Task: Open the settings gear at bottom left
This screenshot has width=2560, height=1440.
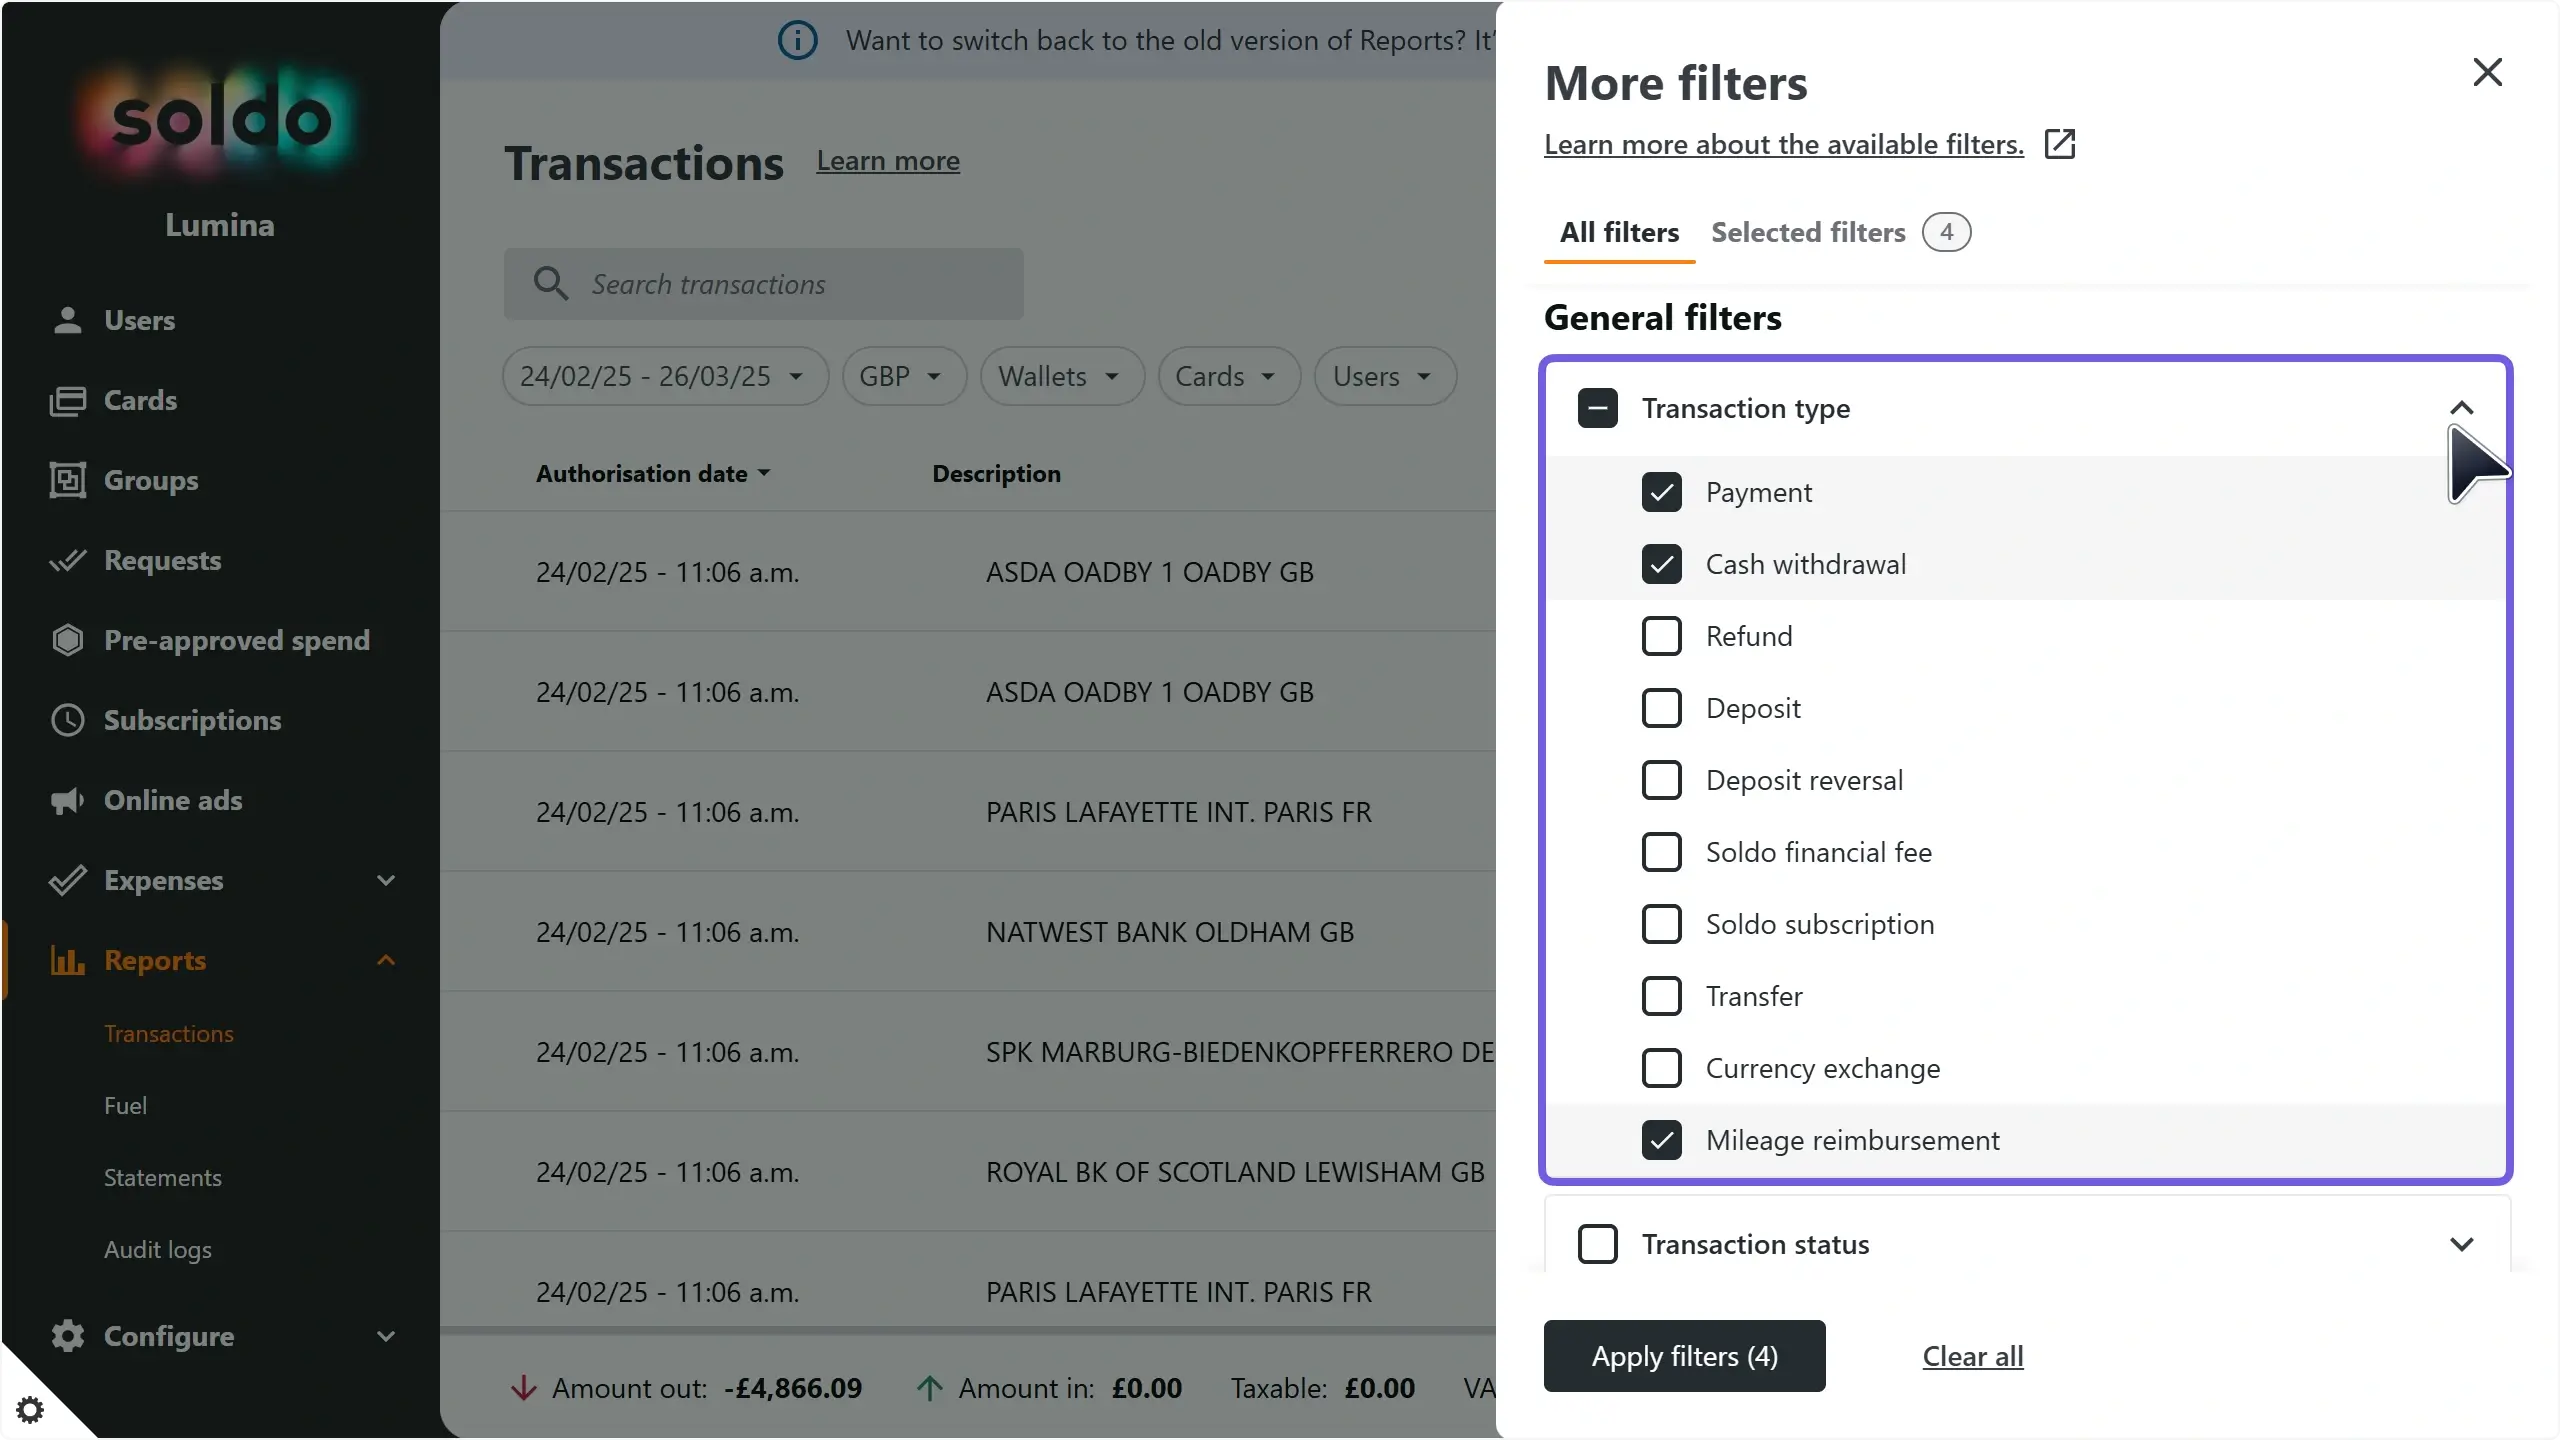Action: (30, 1409)
